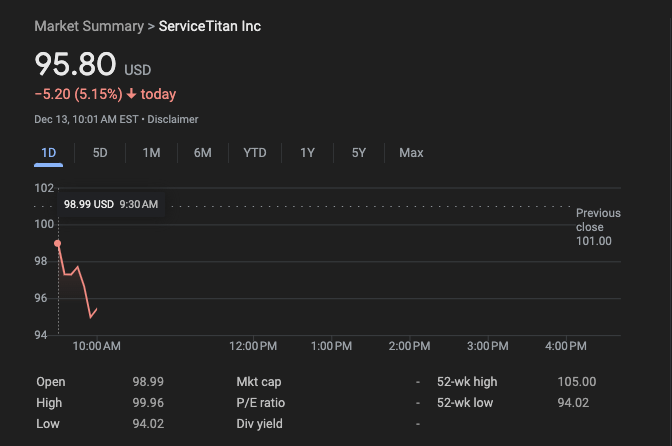Switch to the 5D chart tab
Screen dimensions: 672x446
coord(100,153)
